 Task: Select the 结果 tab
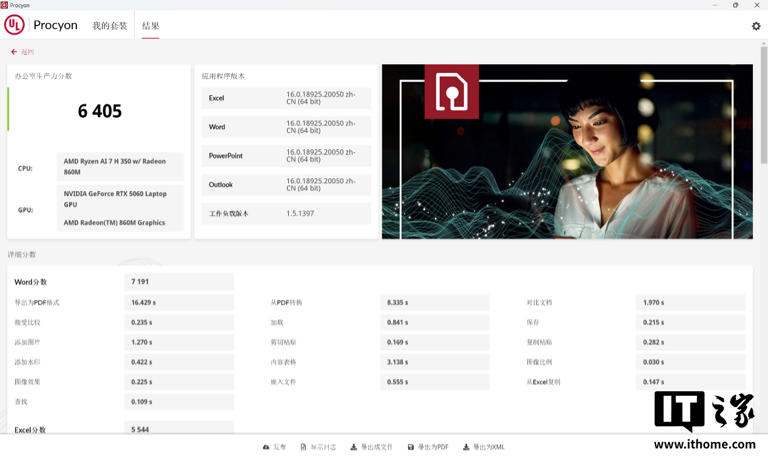point(151,26)
